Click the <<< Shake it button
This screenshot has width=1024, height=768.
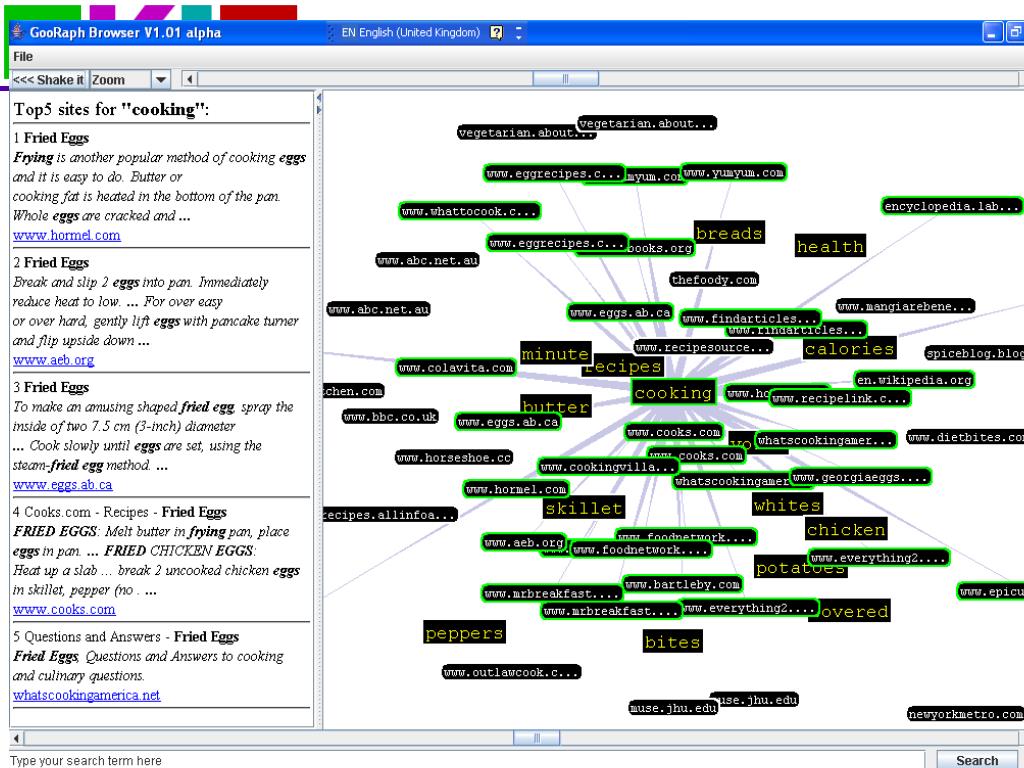[x=49, y=80]
